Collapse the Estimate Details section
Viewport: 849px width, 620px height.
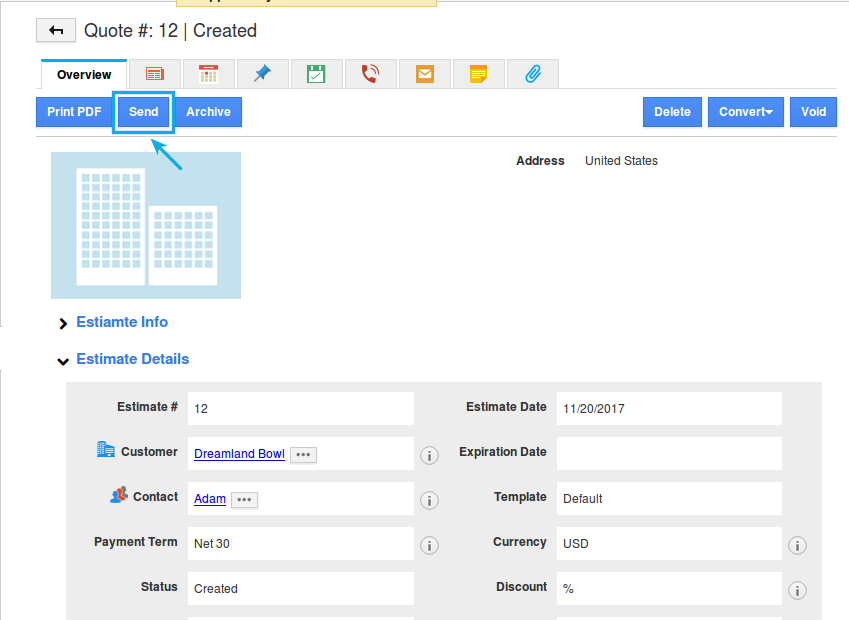tap(132, 359)
